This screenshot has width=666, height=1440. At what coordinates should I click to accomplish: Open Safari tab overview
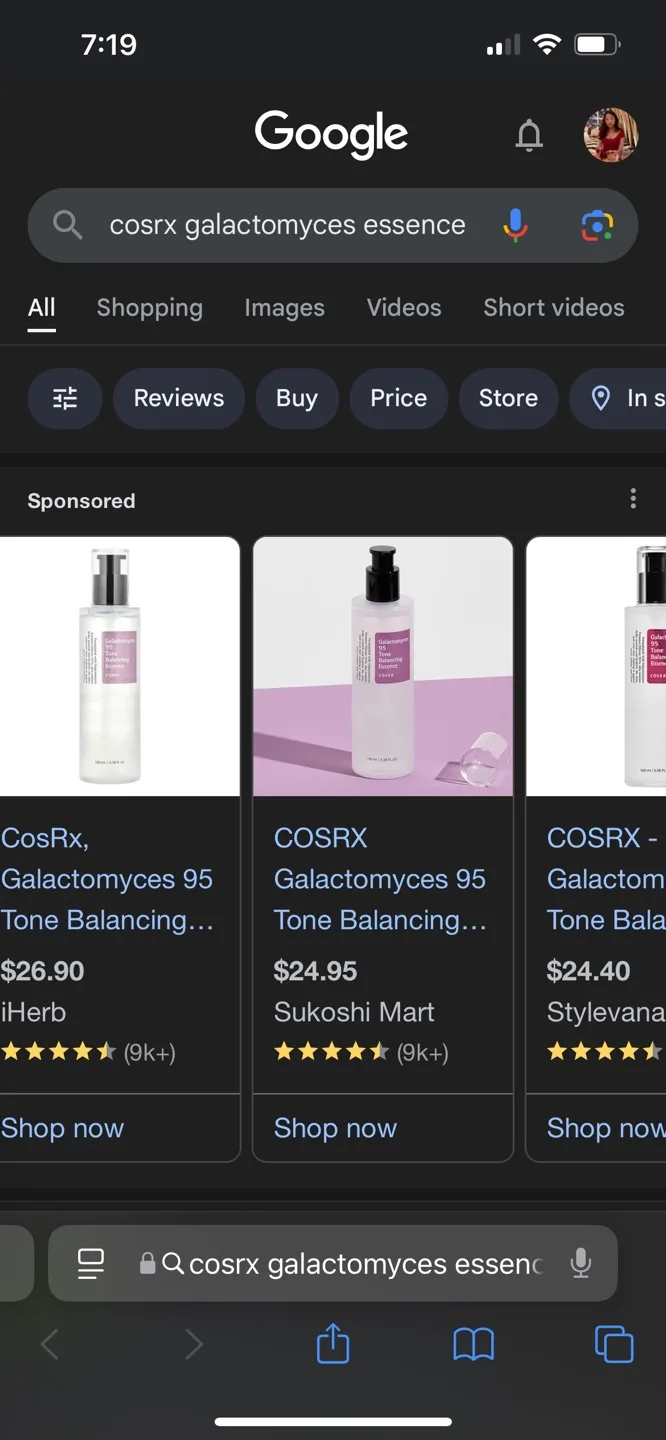pyautogui.click(x=614, y=1344)
